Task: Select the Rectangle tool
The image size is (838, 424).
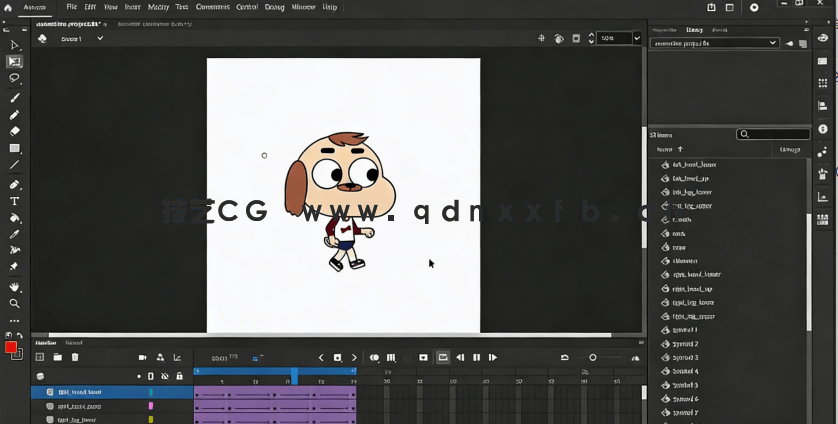Action: click(x=14, y=148)
